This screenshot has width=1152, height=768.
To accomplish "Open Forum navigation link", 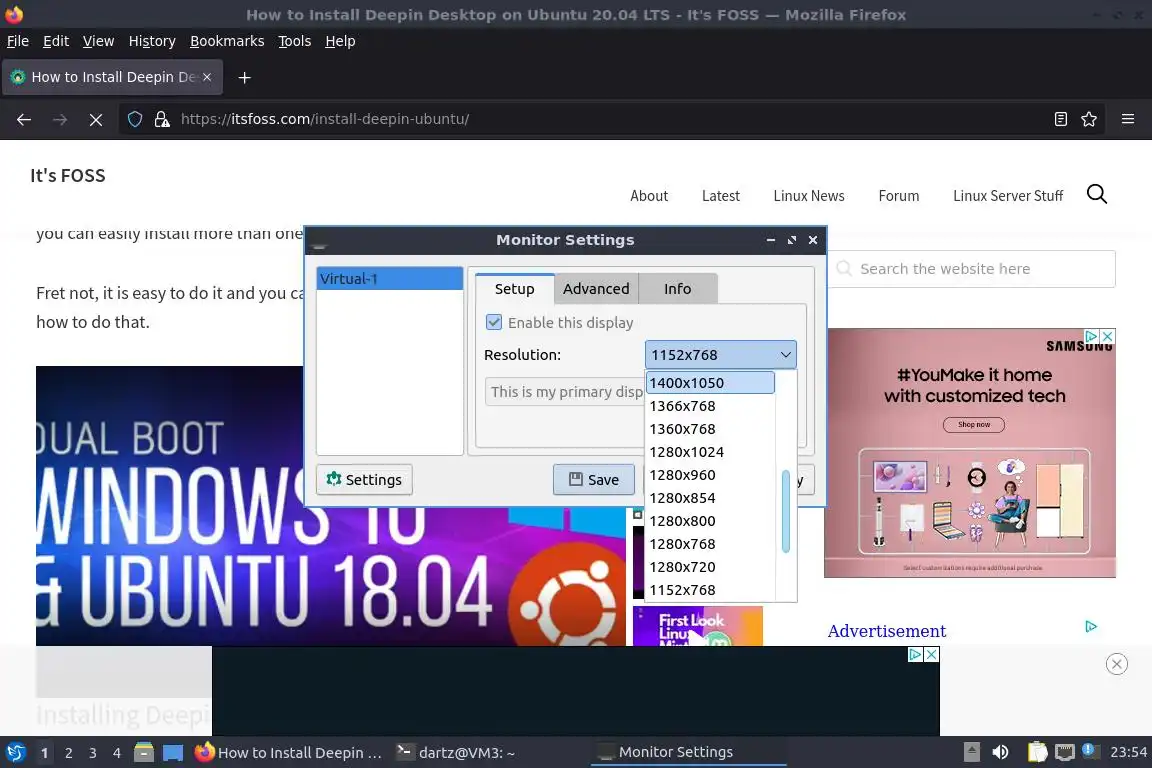I will pos(899,195).
